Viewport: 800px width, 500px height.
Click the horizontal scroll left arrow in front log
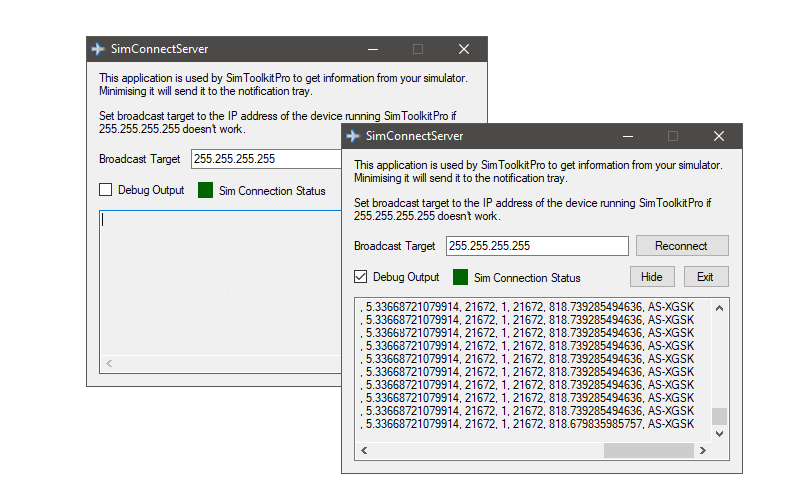(x=364, y=451)
